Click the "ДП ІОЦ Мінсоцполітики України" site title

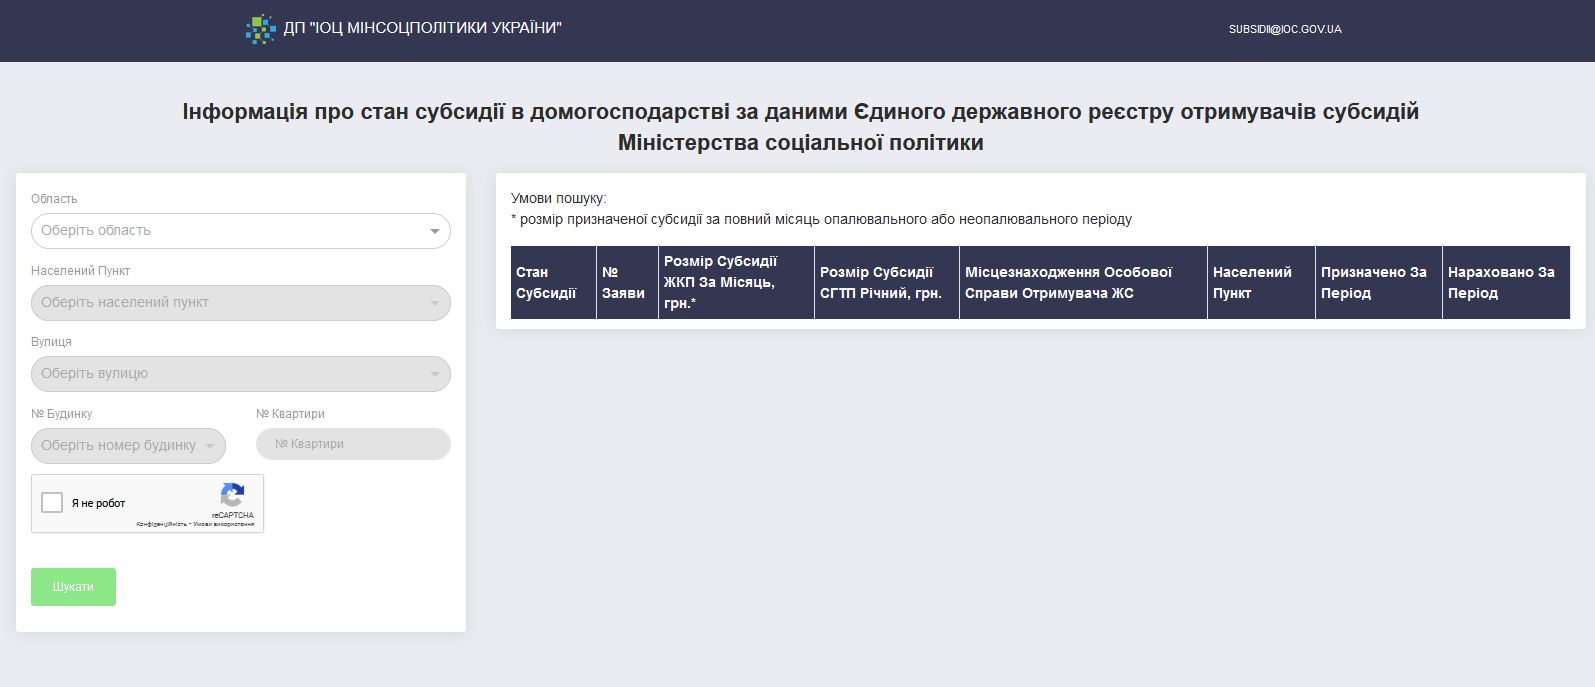pos(422,28)
